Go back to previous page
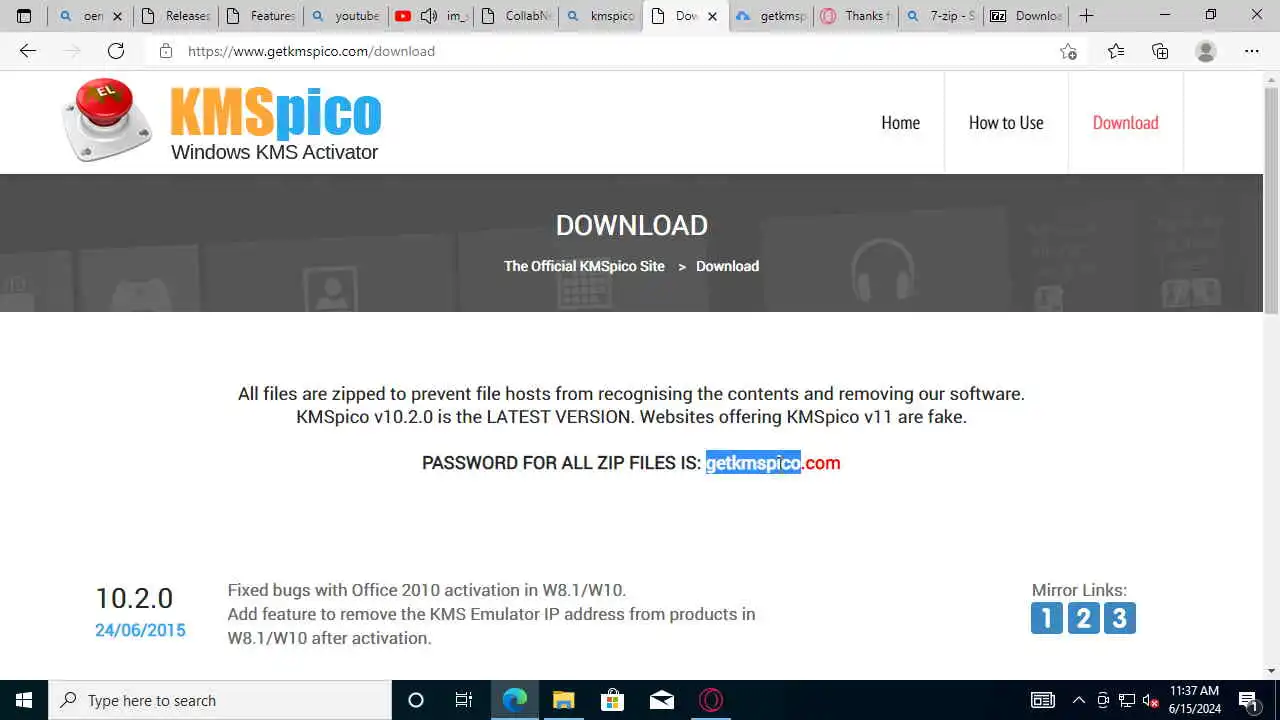1280x720 pixels. click(x=28, y=51)
